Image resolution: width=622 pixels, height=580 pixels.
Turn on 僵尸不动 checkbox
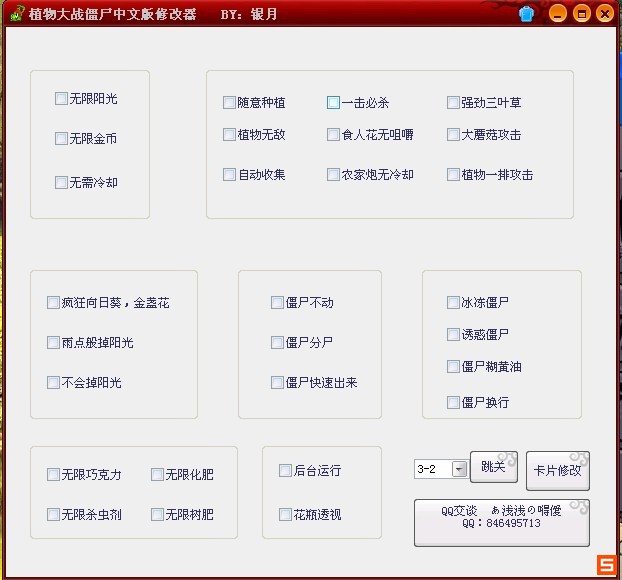[x=277, y=303]
